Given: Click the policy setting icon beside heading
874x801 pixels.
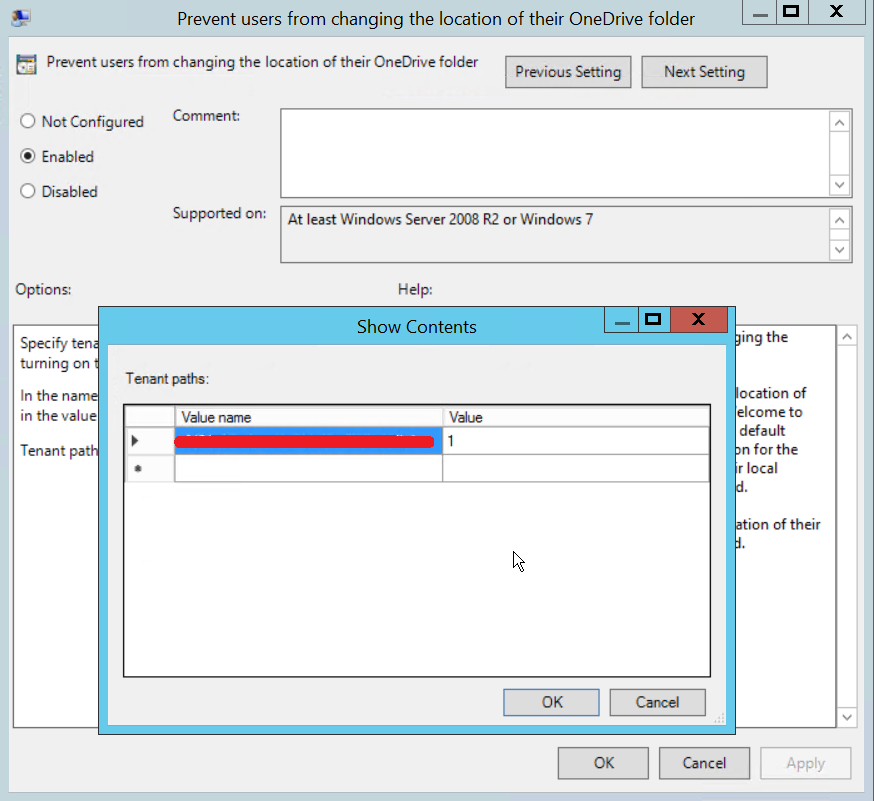Looking at the screenshot, I should tap(26, 64).
